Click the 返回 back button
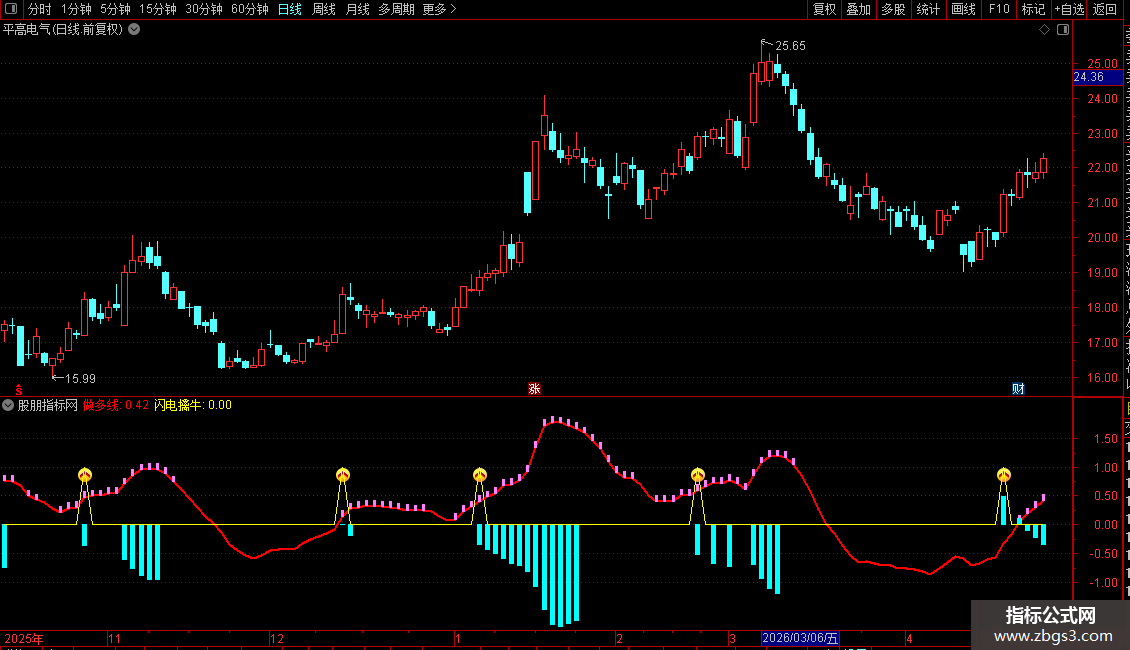The height and width of the screenshot is (650, 1130). [1105, 9]
